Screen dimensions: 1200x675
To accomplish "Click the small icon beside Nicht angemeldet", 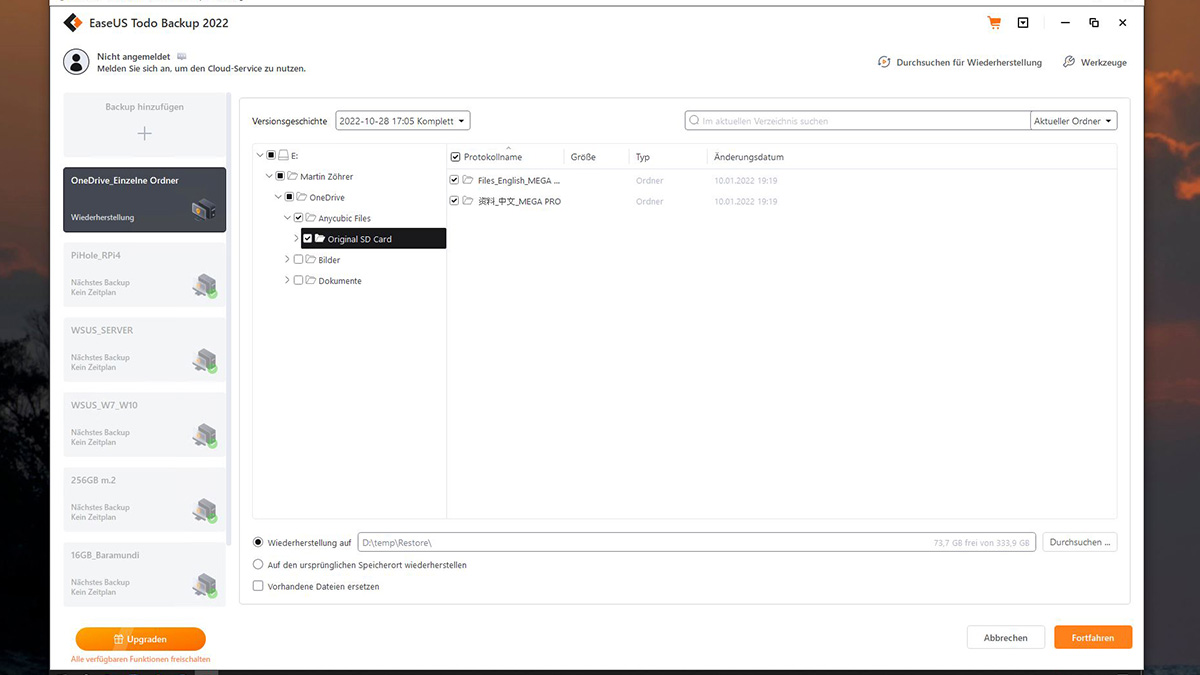I will click(181, 57).
